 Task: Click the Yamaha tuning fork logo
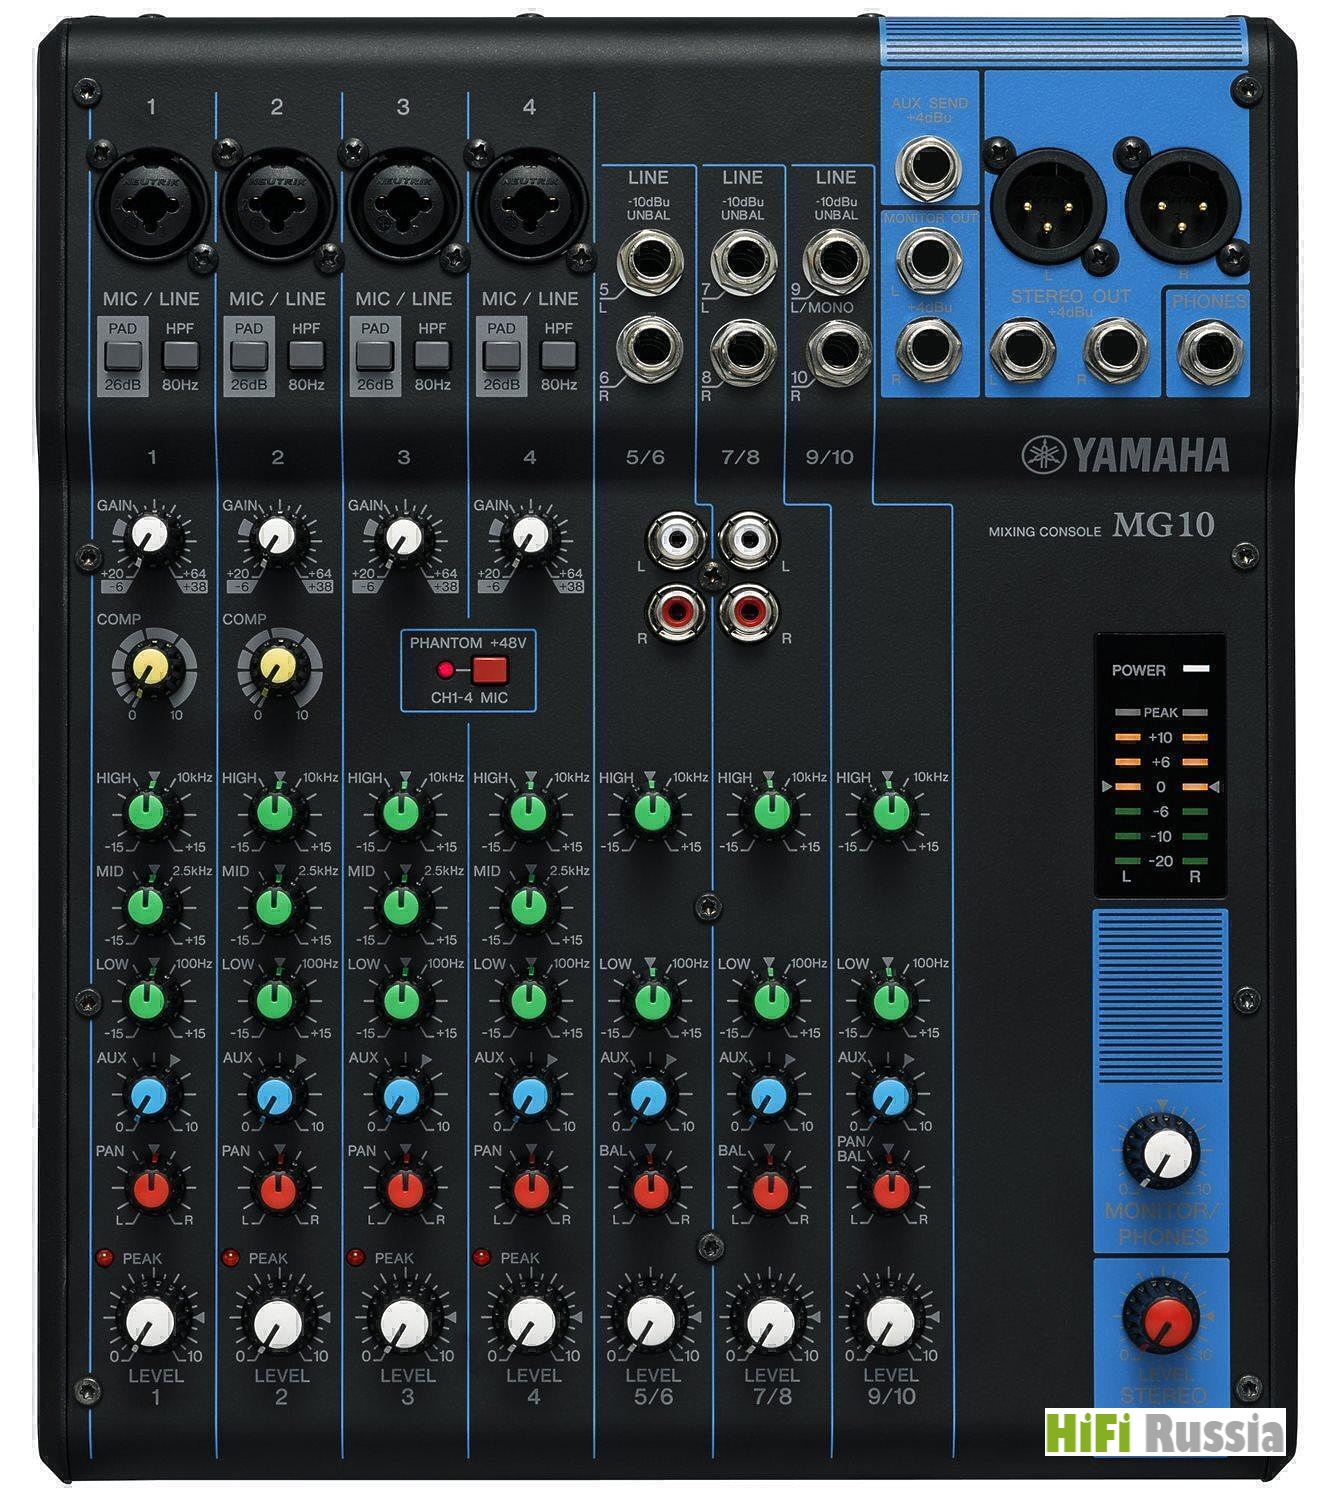coord(1043,456)
